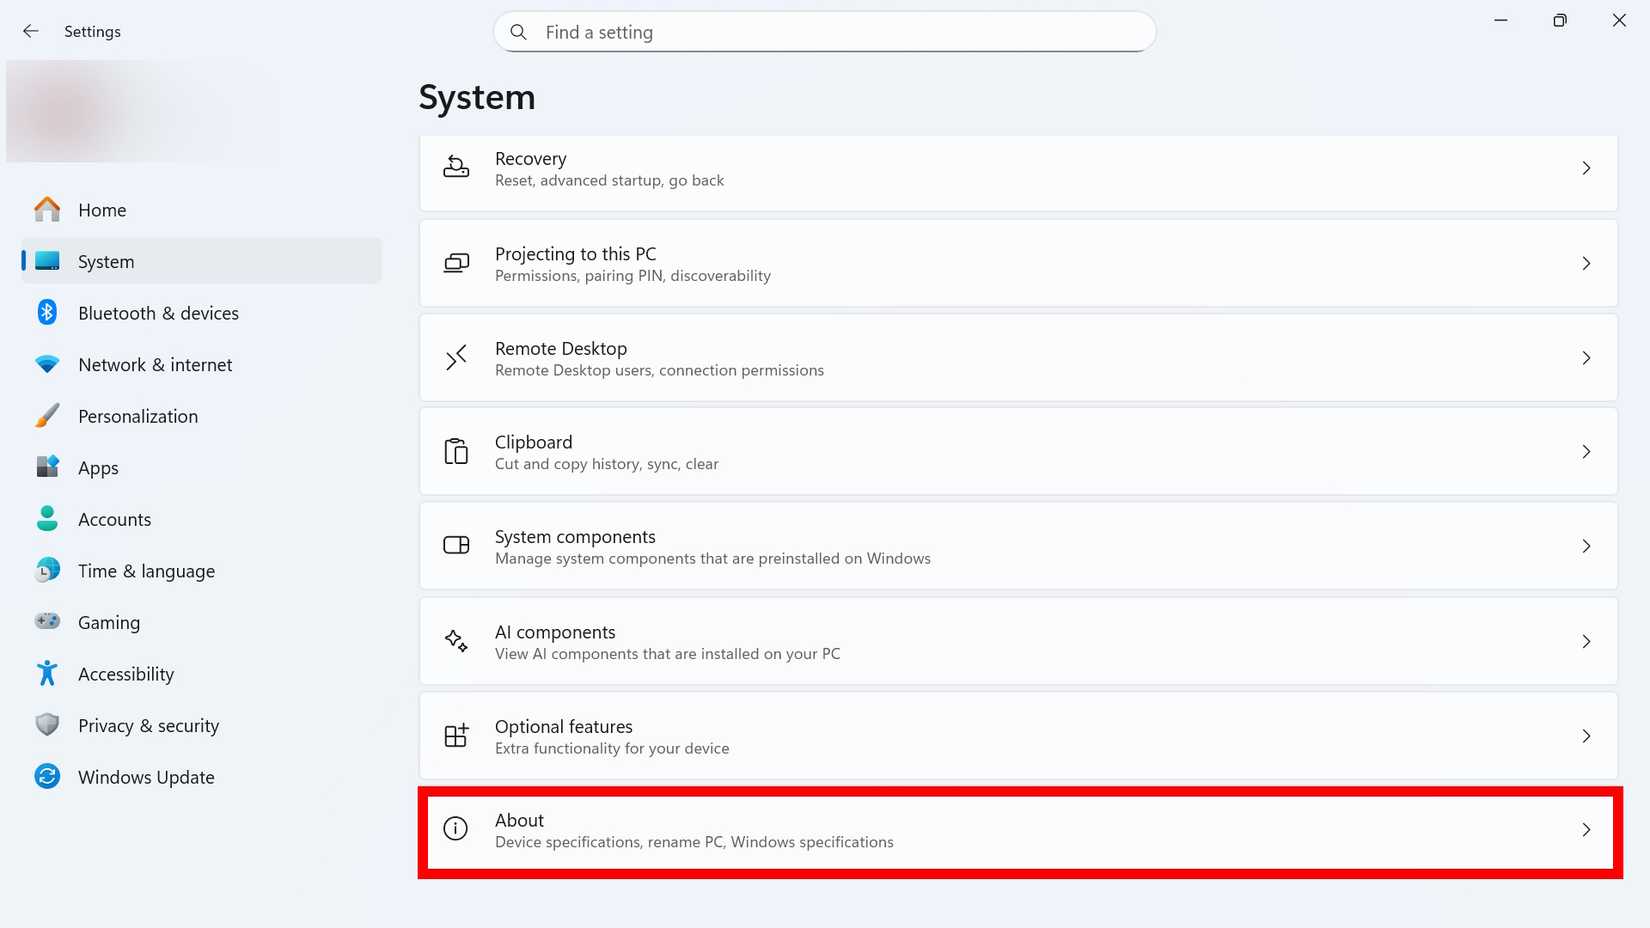
Task: Click the Privacy & security shield icon
Action: click(47, 725)
